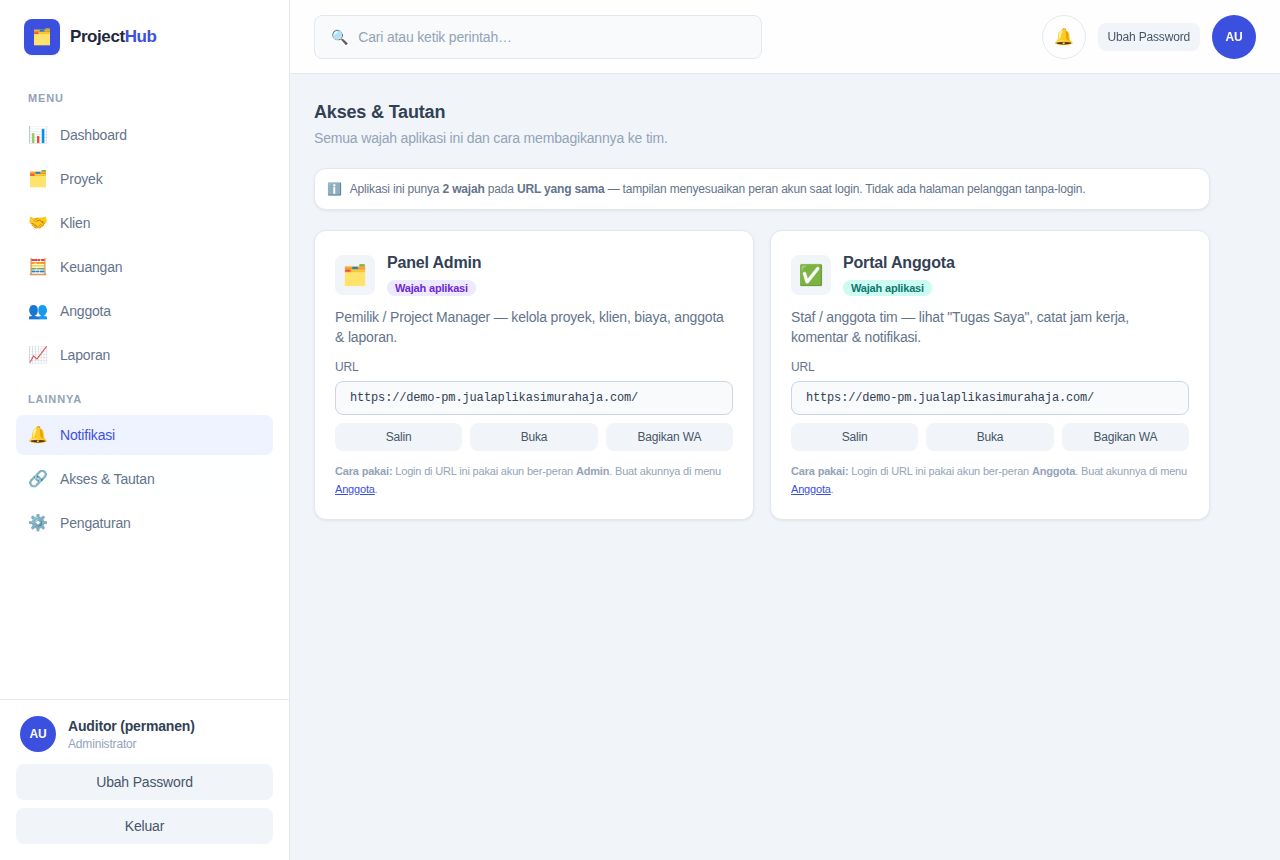1280x860 pixels.
Task: Click the Keluar button
Action: pyautogui.click(x=144, y=826)
